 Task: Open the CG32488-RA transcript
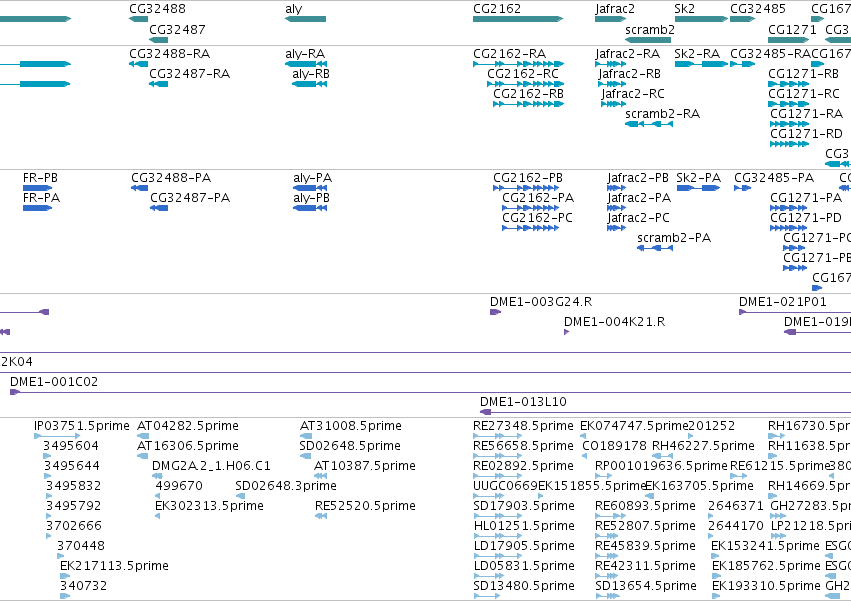(x=138, y=64)
